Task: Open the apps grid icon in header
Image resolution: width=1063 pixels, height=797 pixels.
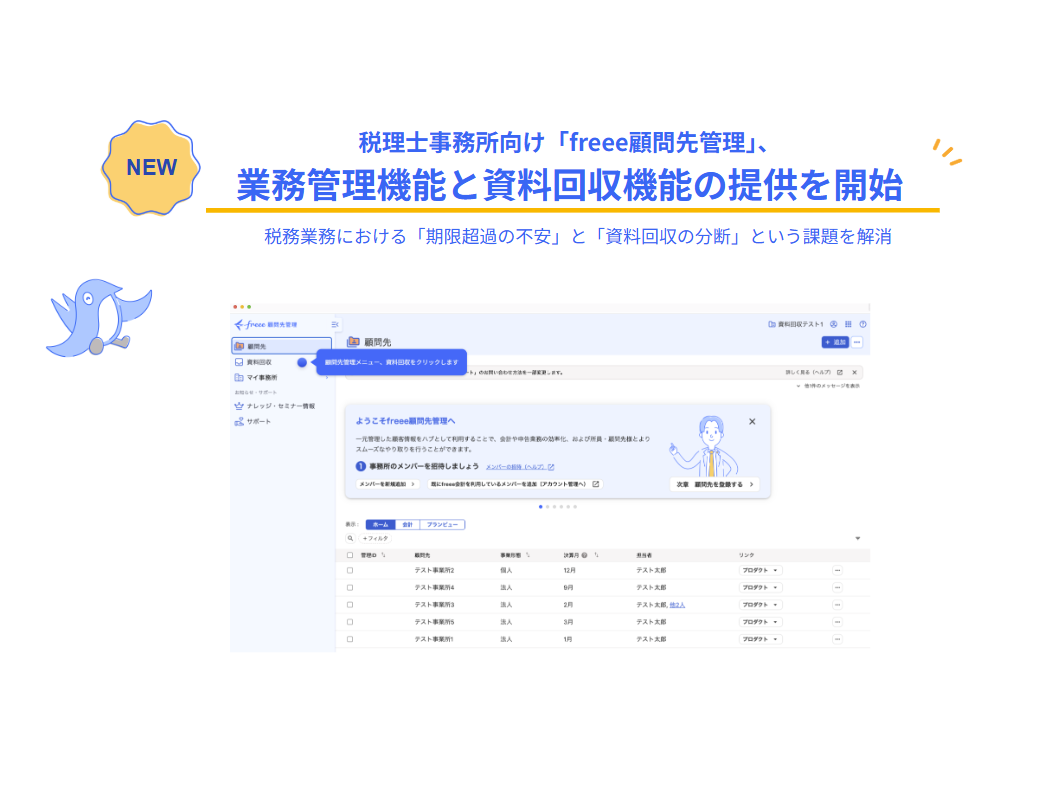Action: (x=848, y=325)
